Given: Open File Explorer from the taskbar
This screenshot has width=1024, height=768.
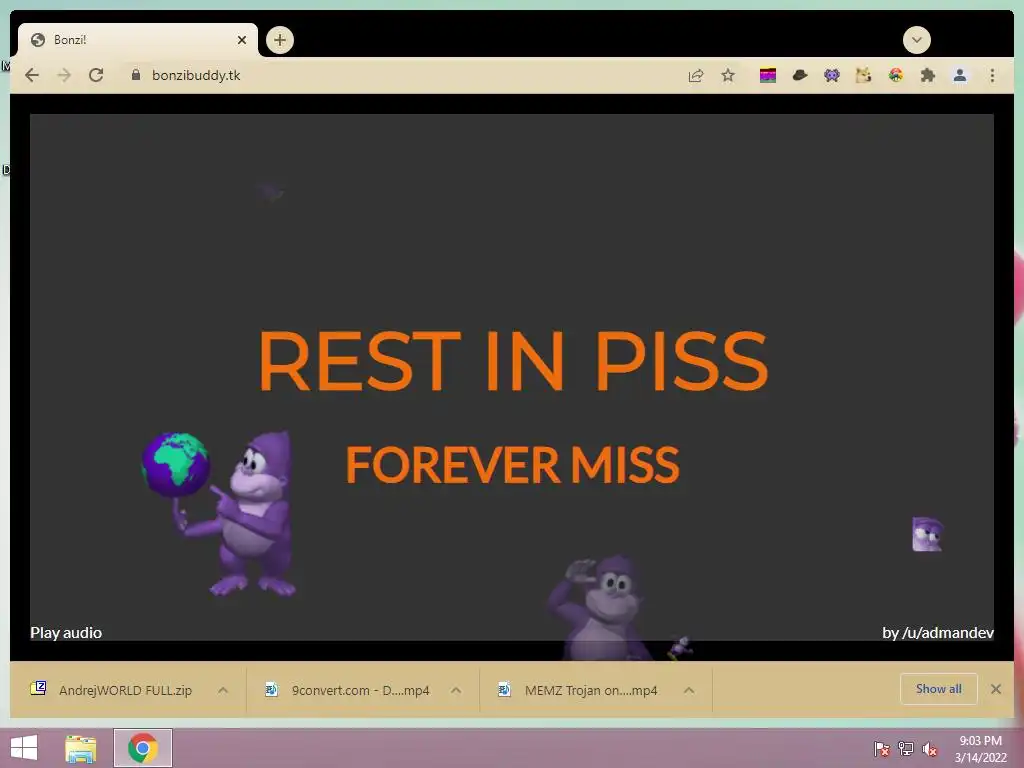Looking at the screenshot, I should (81, 748).
